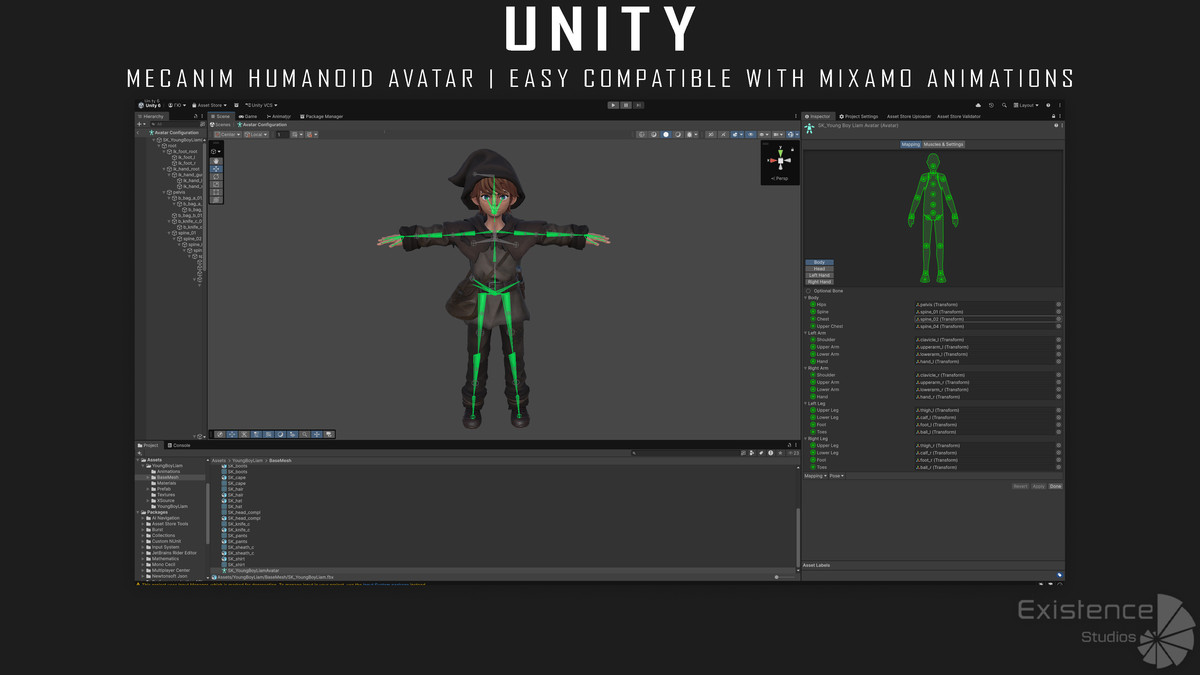
Task: Pause the game with the Pause button
Action: [x=626, y=105]
